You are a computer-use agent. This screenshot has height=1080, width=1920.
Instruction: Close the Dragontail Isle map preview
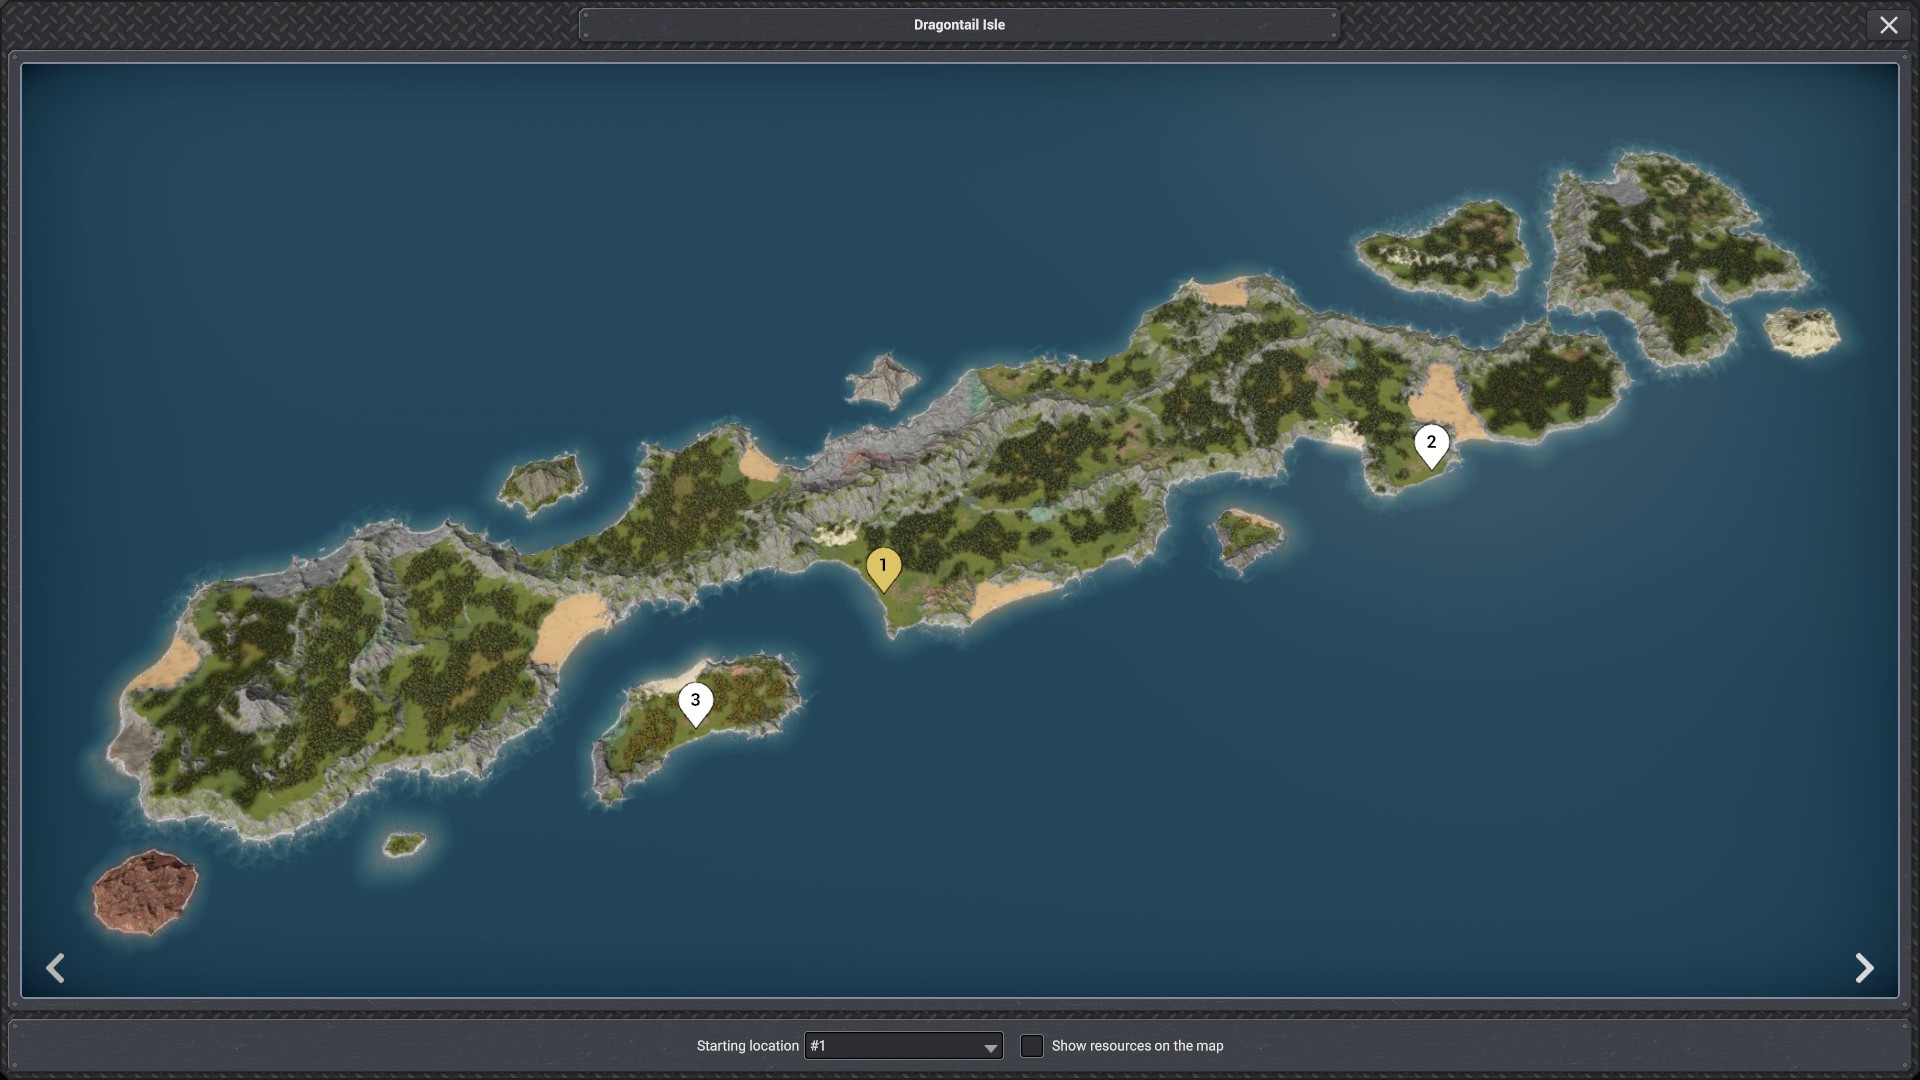[1888, 25]
